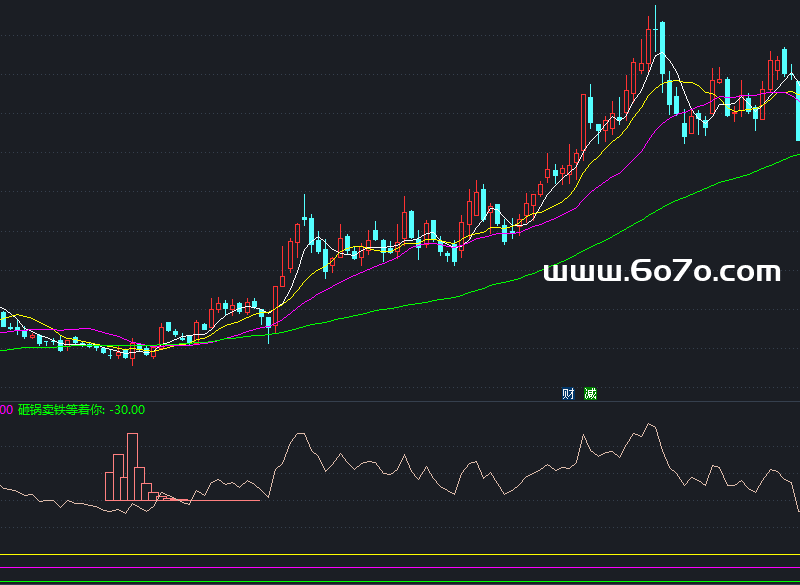Click the first peak of indicator line after histogram
The image size is (800, 585).
tap(296, 434)
